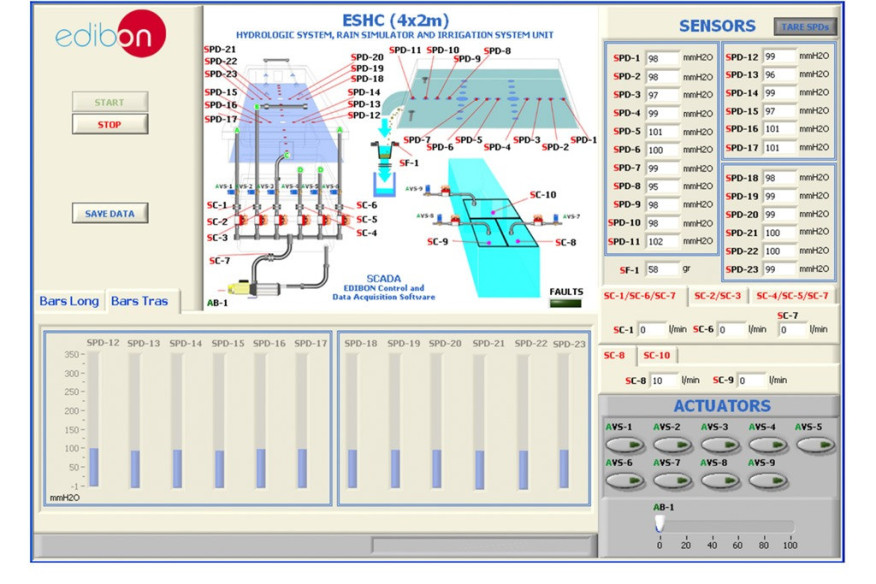
Task: Open the SC-2/SC-3 tab
Action: 717,296
